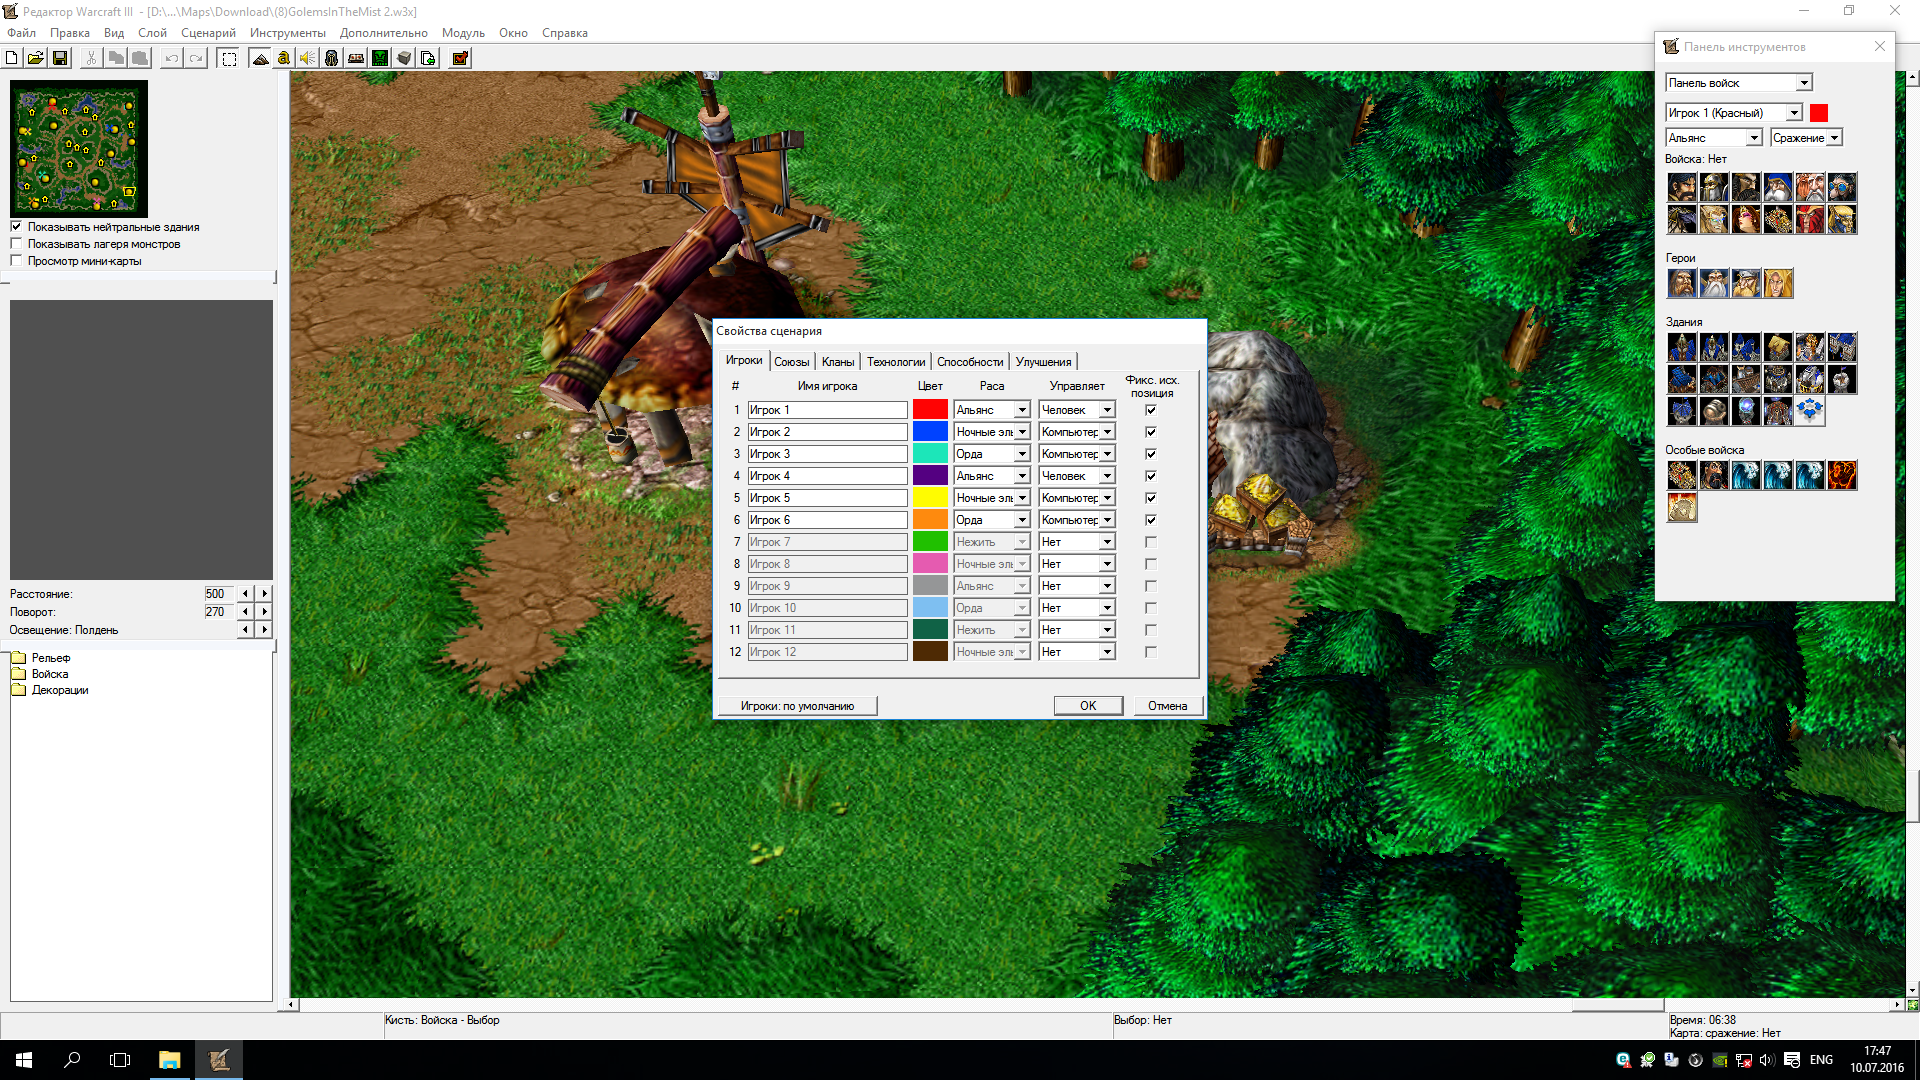Click the yellow color swatch of Player 5
The width and height of the screenshot is (1920, 1080).
930,498
